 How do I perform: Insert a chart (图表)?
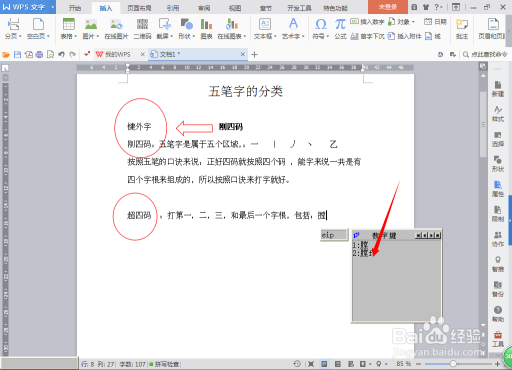tap(206, 29)
